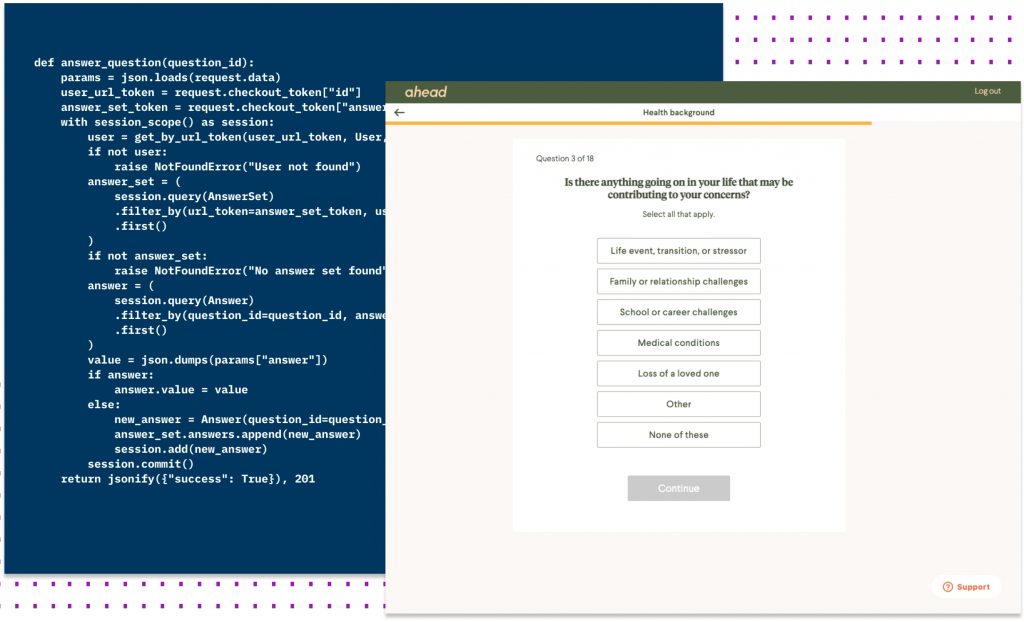Select School or career challenges option

(679, 312)
